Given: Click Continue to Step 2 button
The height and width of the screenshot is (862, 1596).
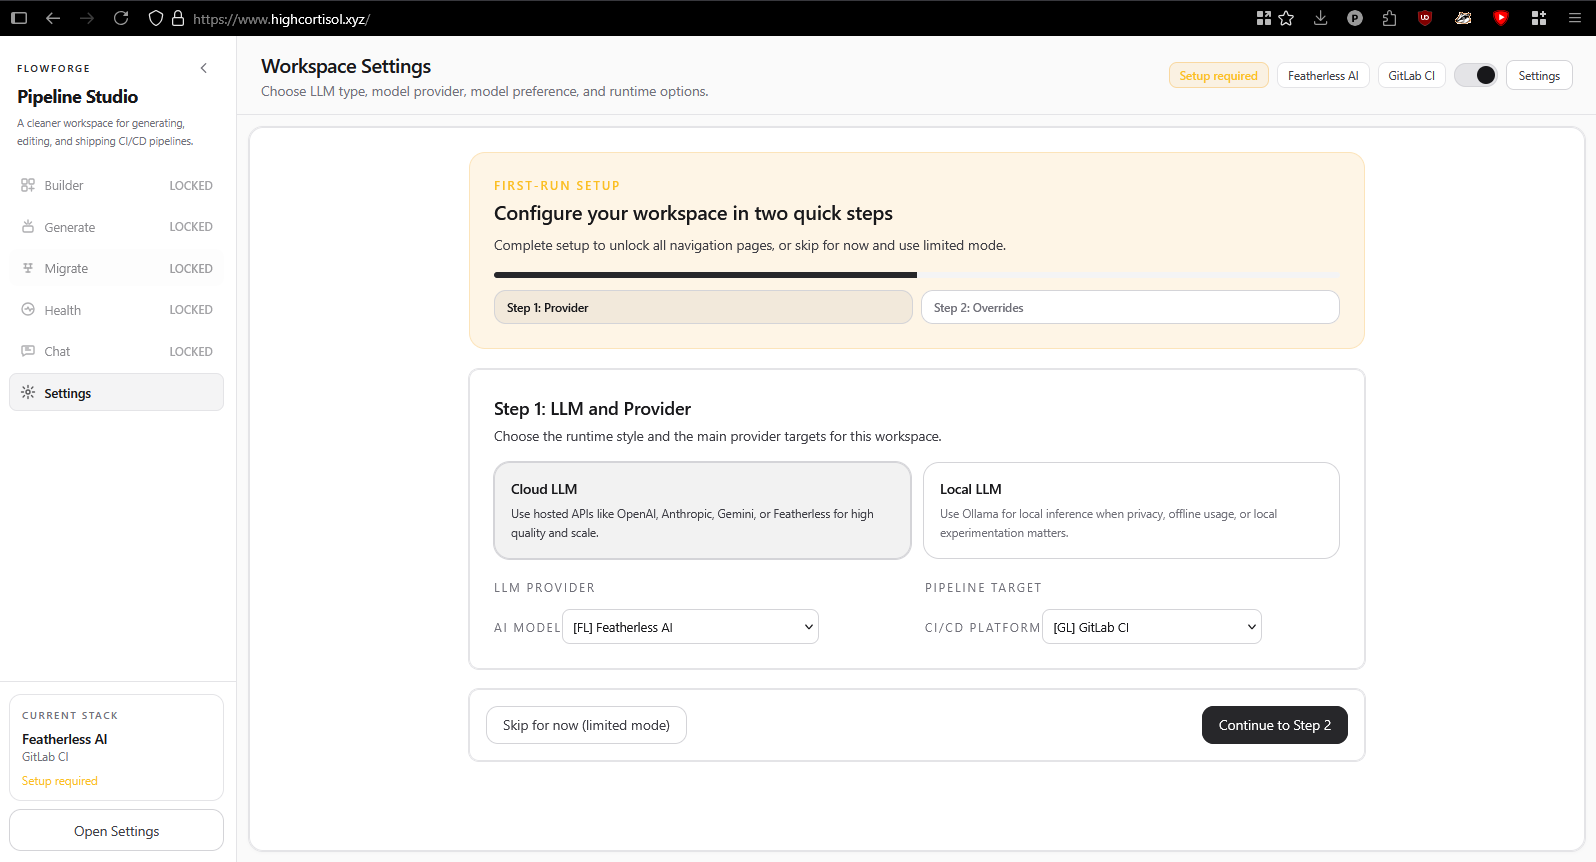Looking at the screenshot, I should [1274, 725].
